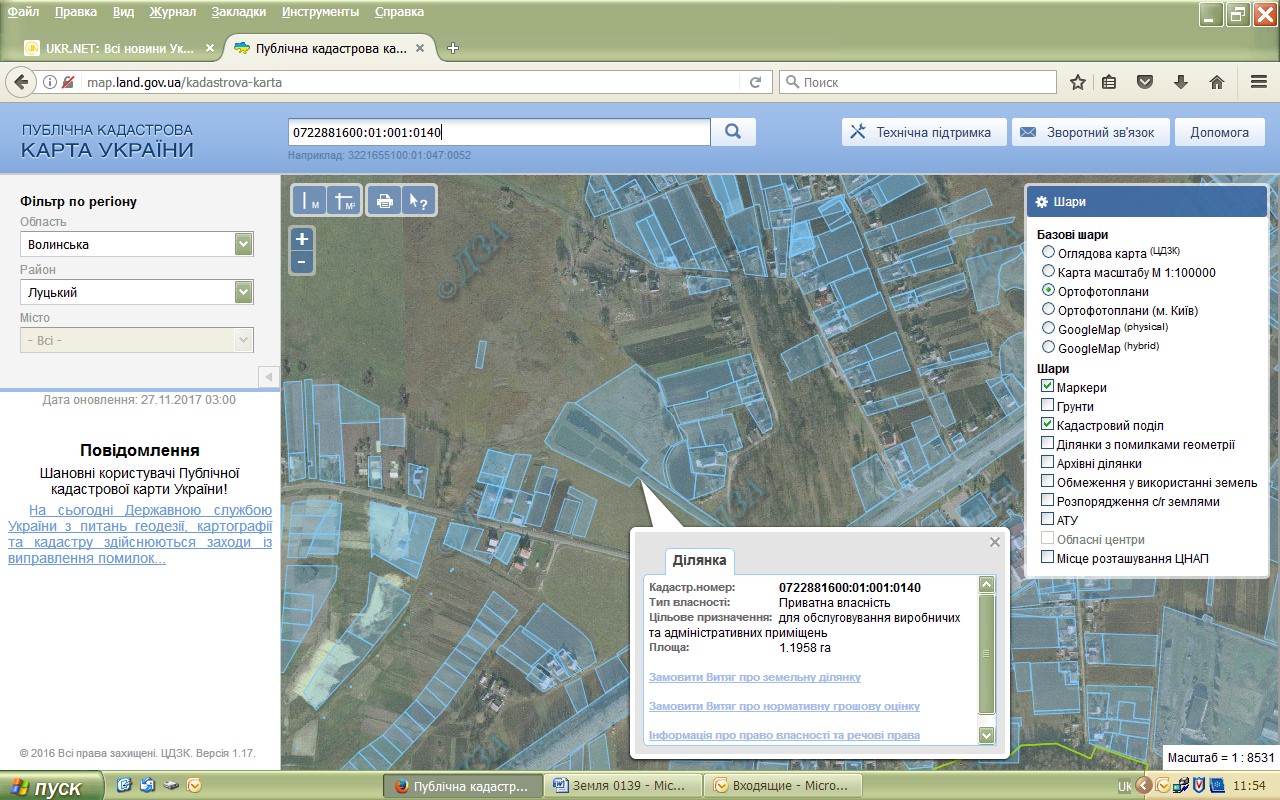The height and width of the screenshot is (800, 1280).
Task: Click the print map icon
Action: 385,201
